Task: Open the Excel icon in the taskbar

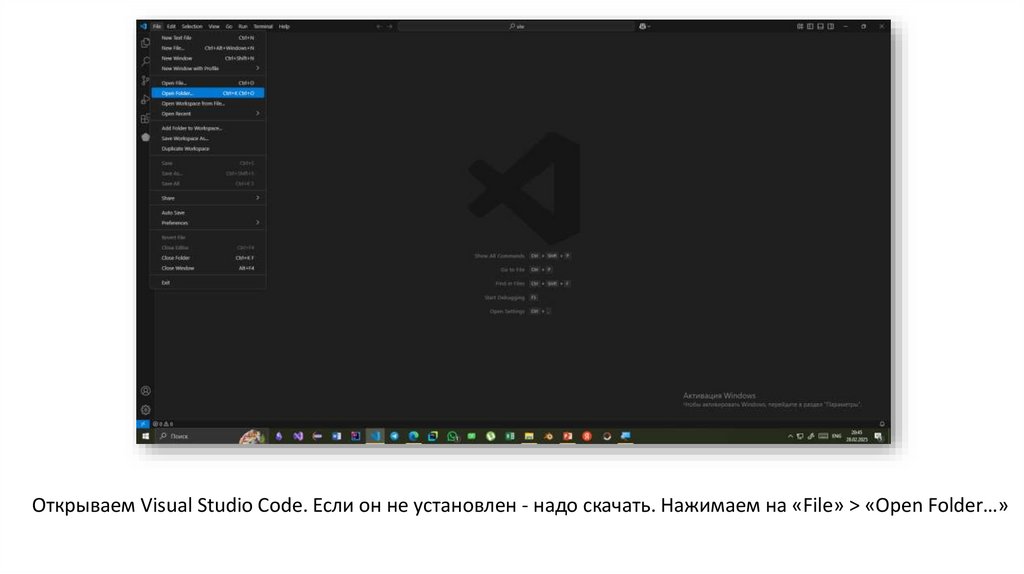Action: (509, 436)
